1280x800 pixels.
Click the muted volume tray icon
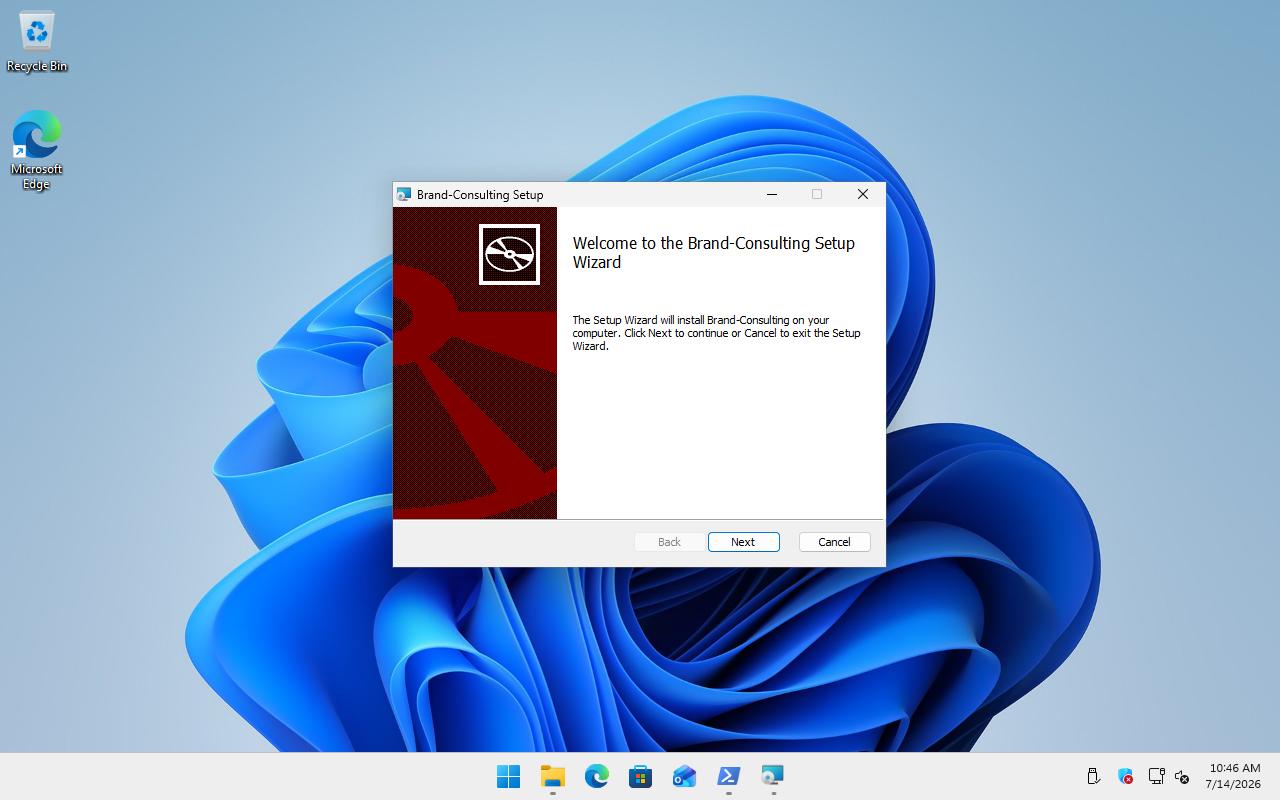[1182, 776]
